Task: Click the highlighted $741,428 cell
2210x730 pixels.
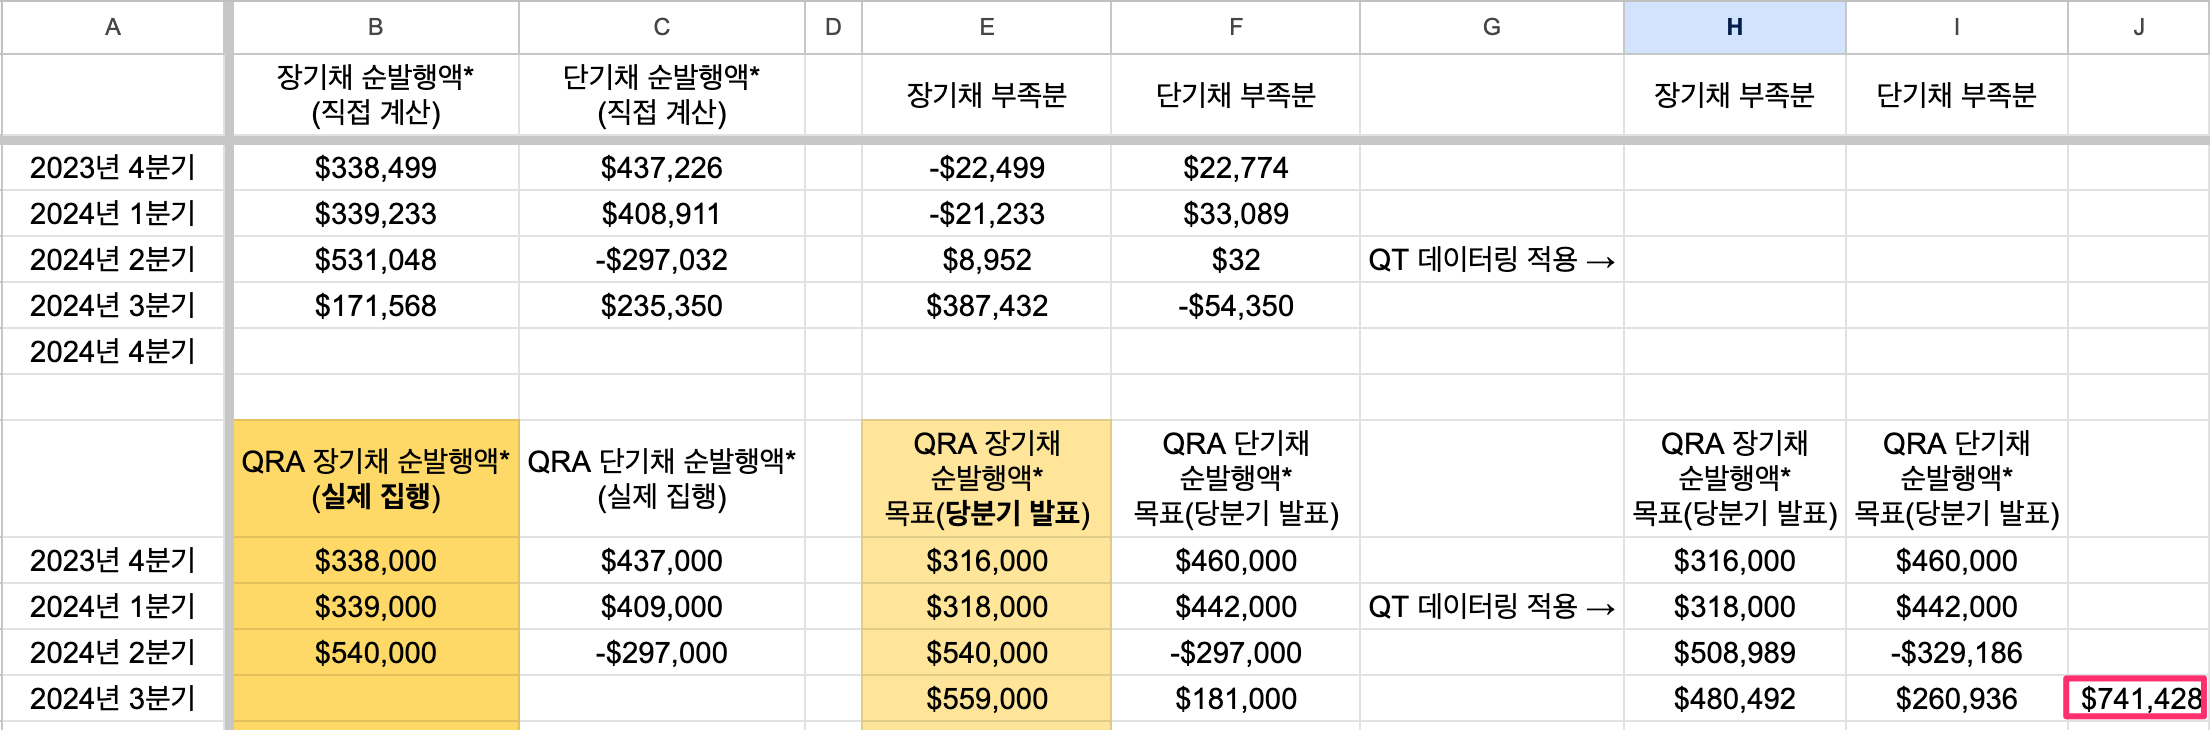Action: point(2138,698)
